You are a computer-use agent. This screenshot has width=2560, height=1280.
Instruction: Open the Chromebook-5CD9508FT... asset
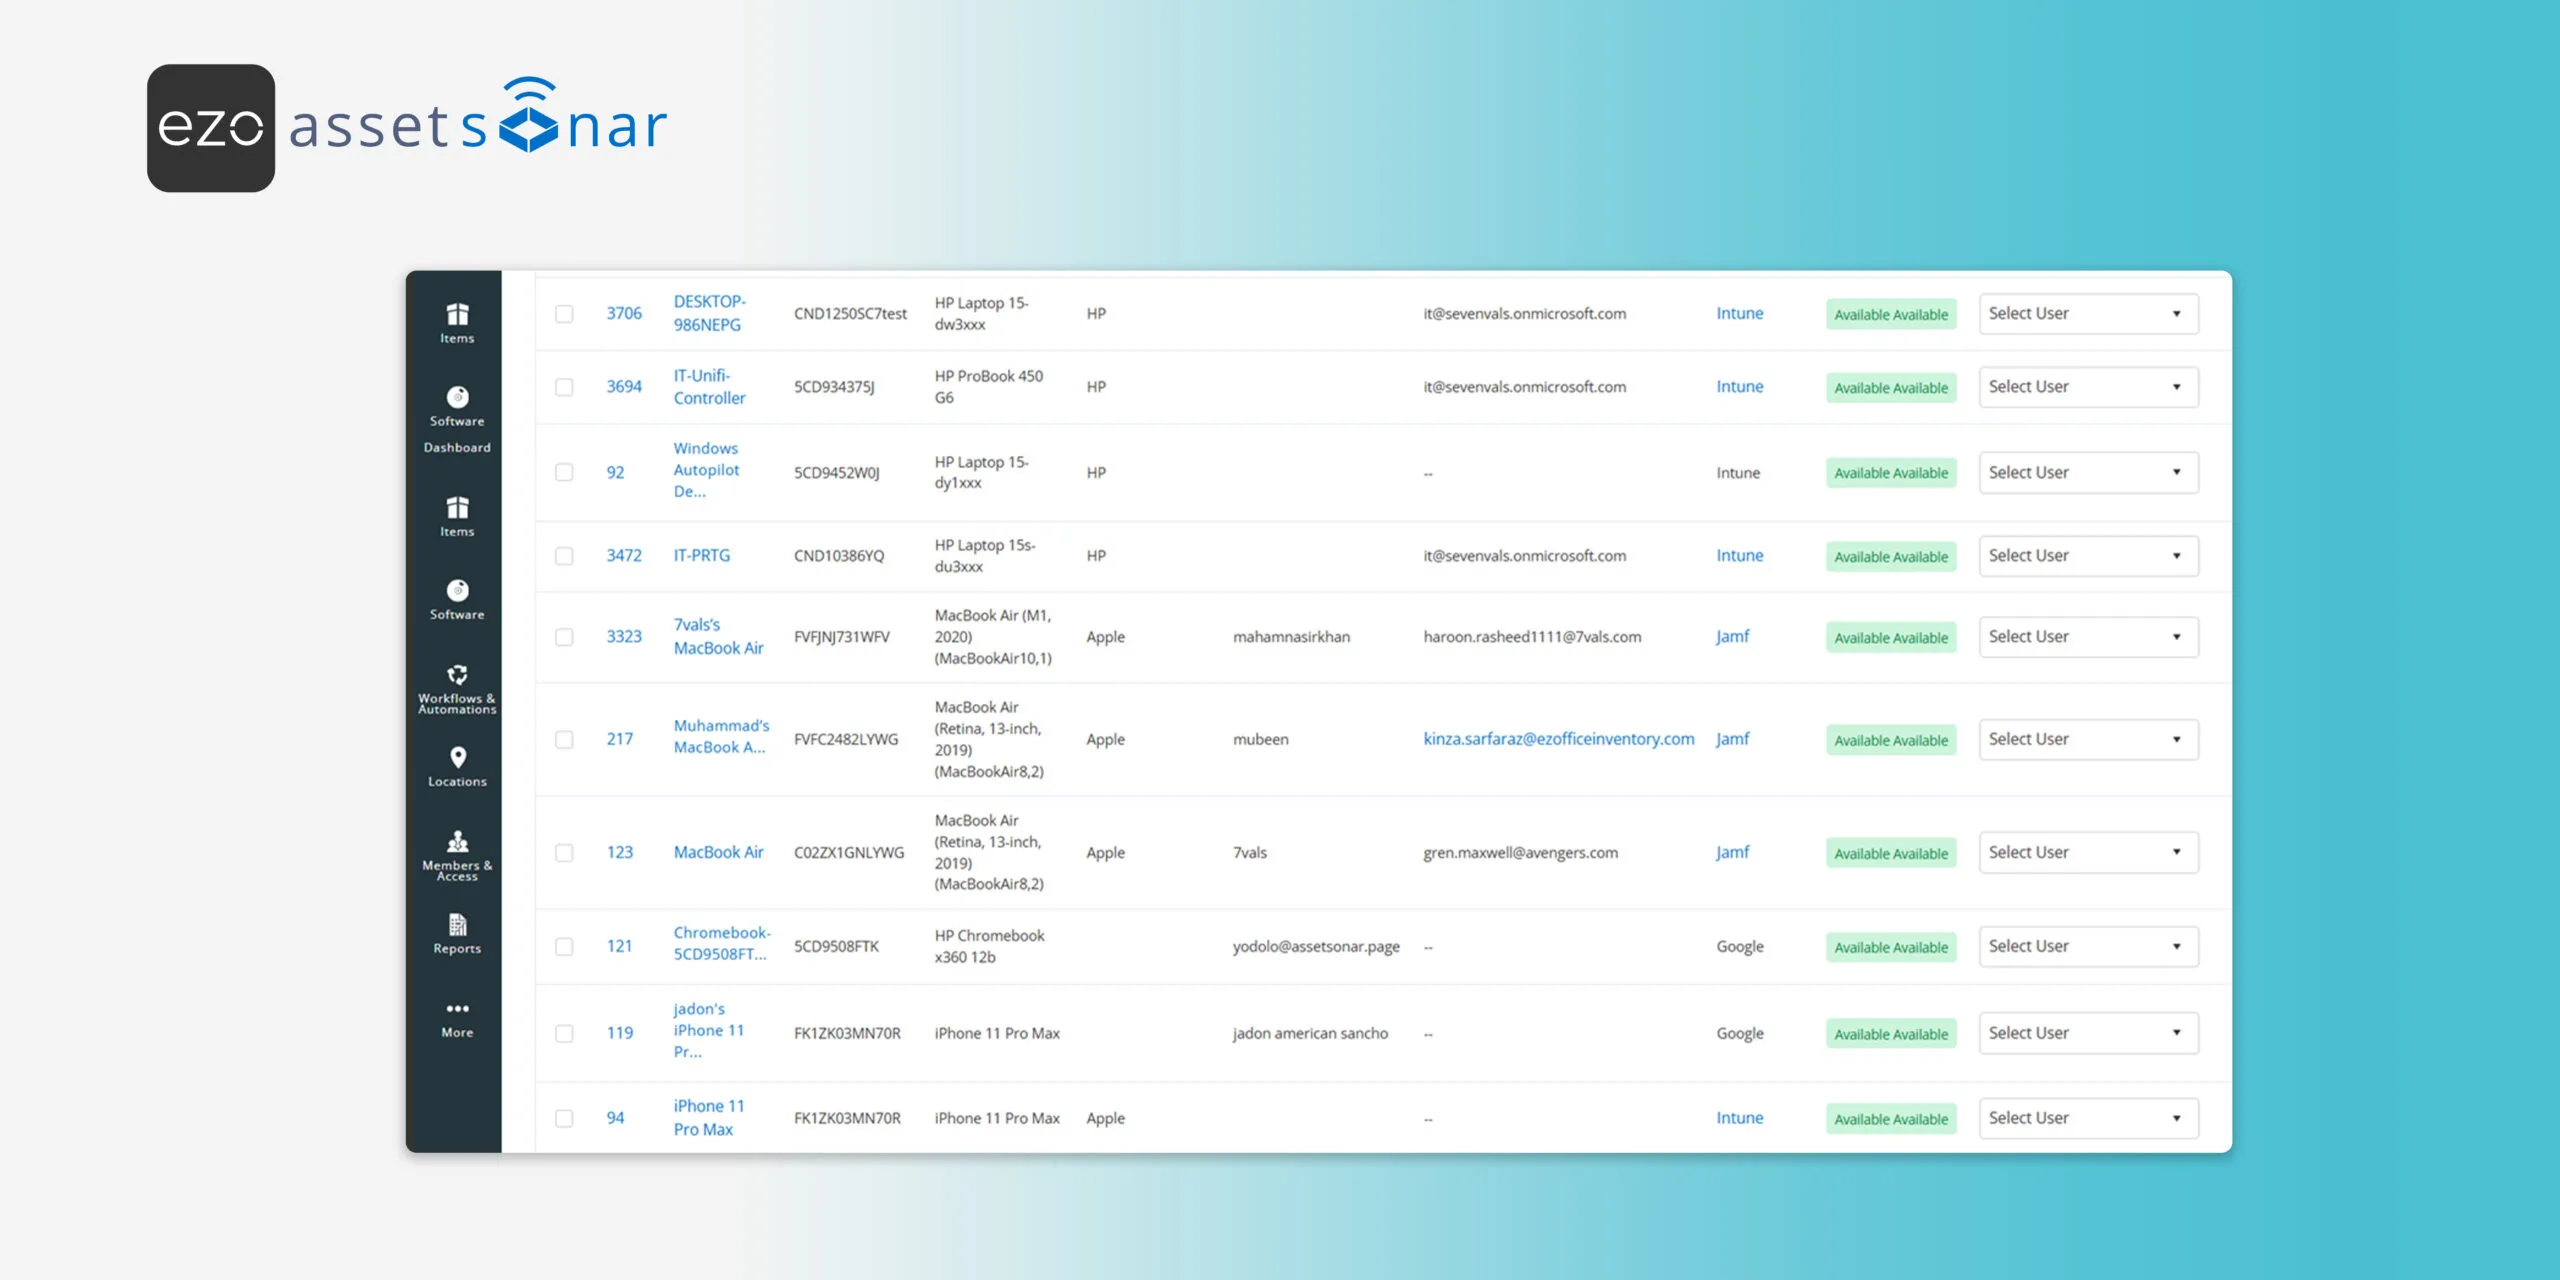tap(722, 944)
